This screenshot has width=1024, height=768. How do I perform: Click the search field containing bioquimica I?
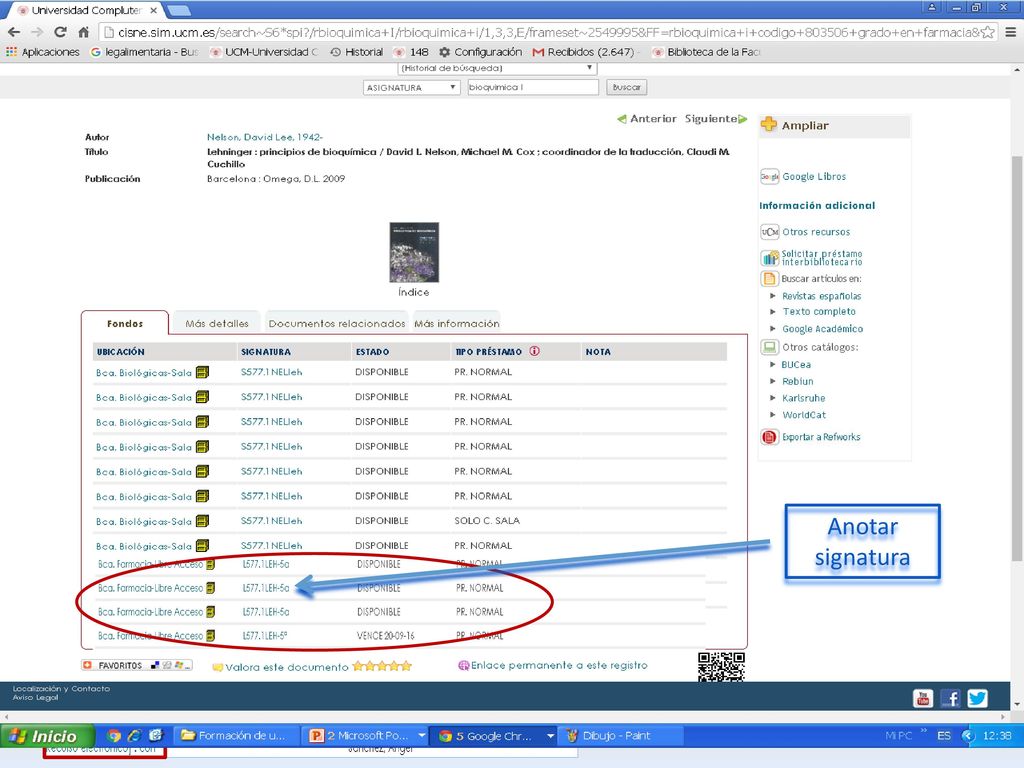pyautogui.click(x=533, y=87)
